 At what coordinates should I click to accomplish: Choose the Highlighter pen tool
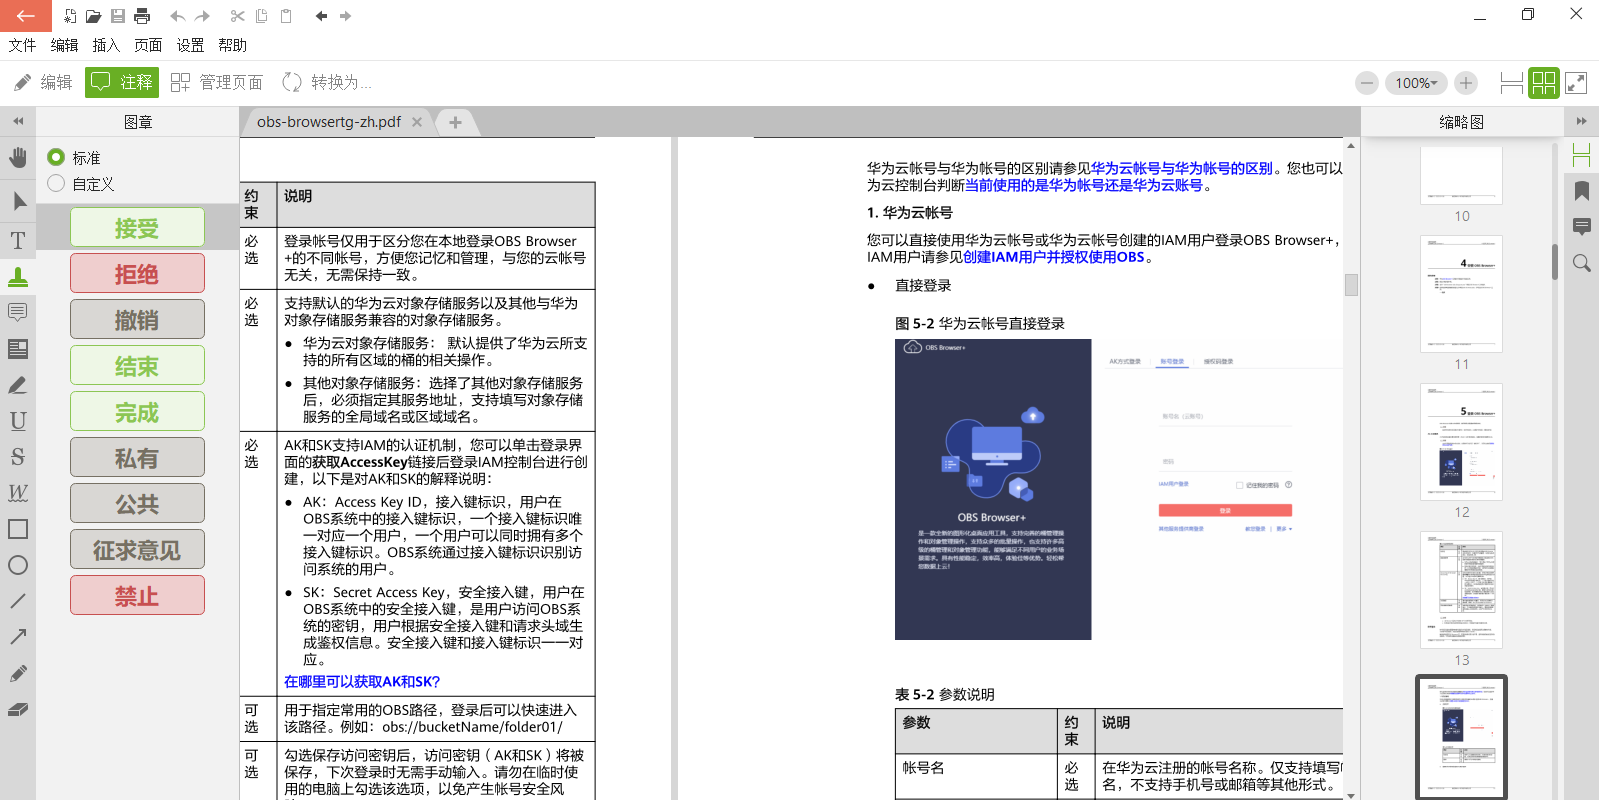(x=18, y=385)
